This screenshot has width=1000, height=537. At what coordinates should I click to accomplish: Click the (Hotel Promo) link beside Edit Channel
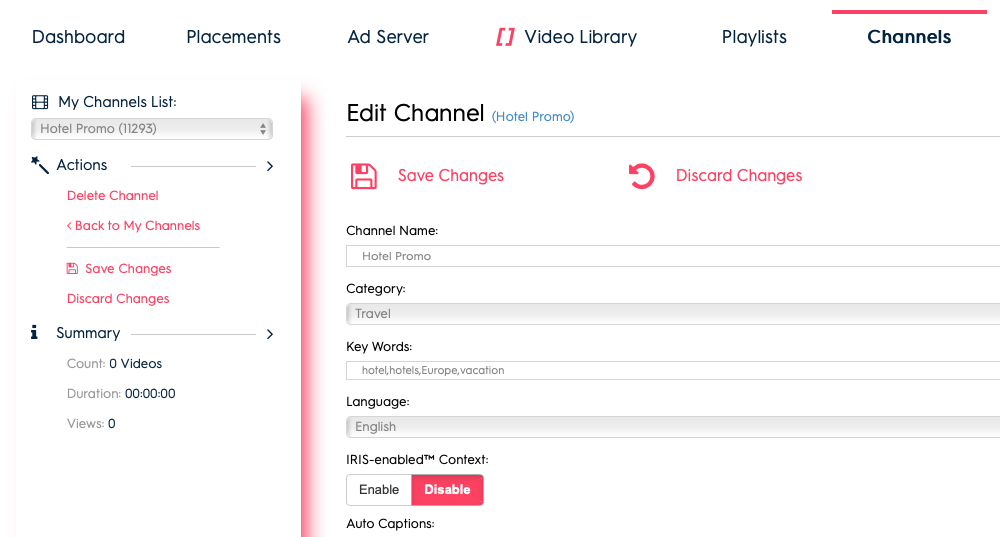click(x=533, y=117)
